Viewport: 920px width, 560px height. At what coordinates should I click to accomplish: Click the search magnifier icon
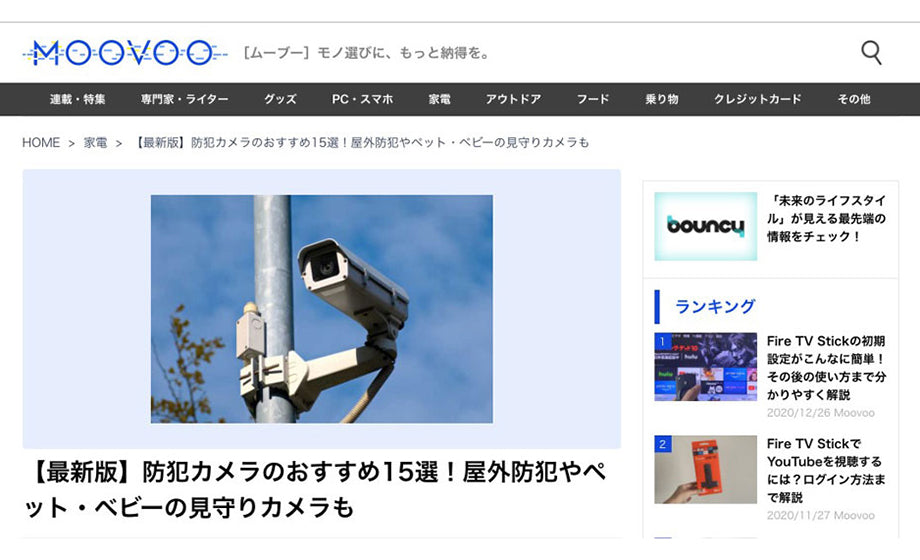pyautogui.click(x=871, y=53)
